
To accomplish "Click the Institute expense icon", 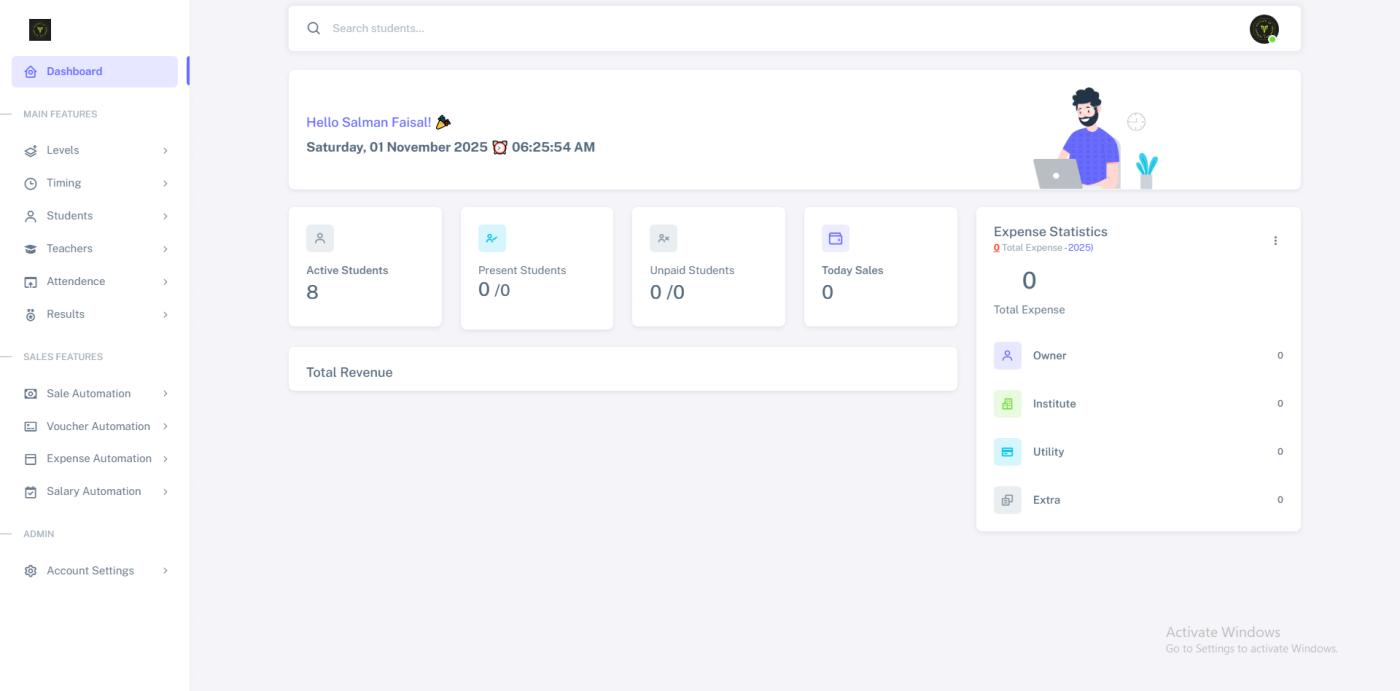I will coord(1007,404).
